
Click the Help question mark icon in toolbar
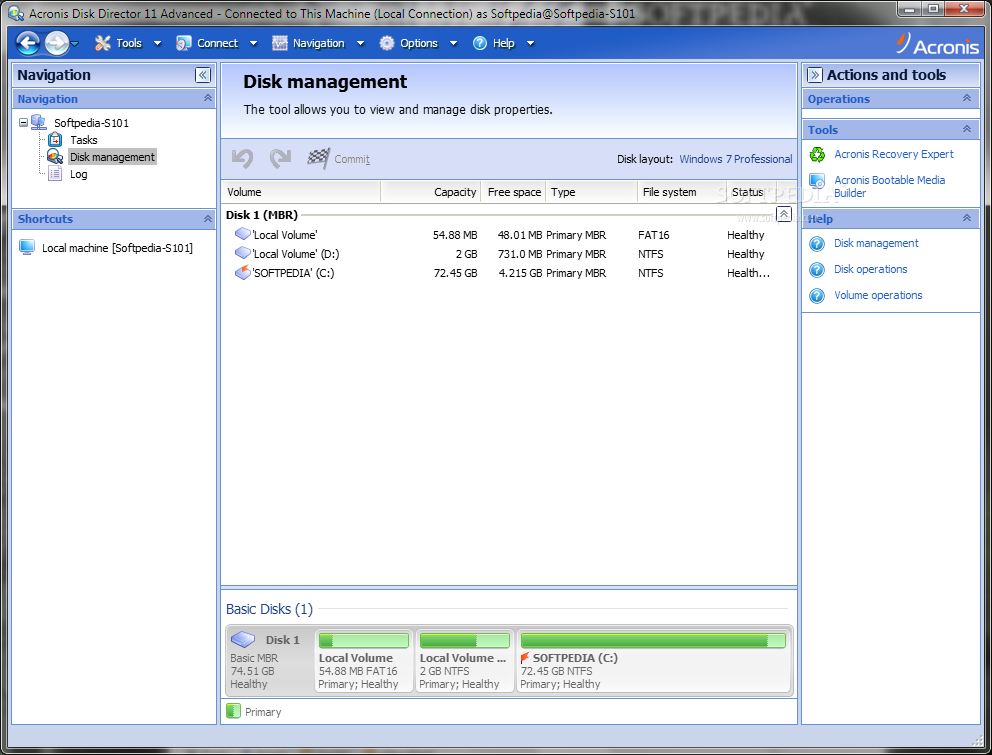[x=480, y=43]
